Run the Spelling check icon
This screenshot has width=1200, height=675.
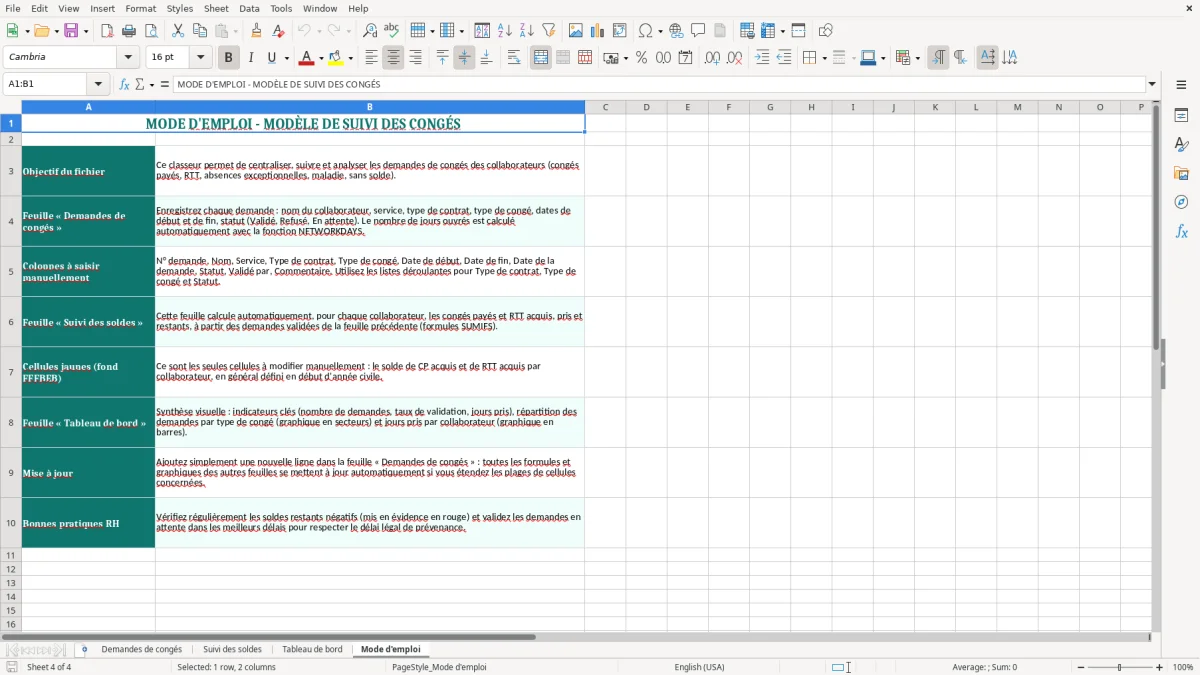(x=391, y=31)
